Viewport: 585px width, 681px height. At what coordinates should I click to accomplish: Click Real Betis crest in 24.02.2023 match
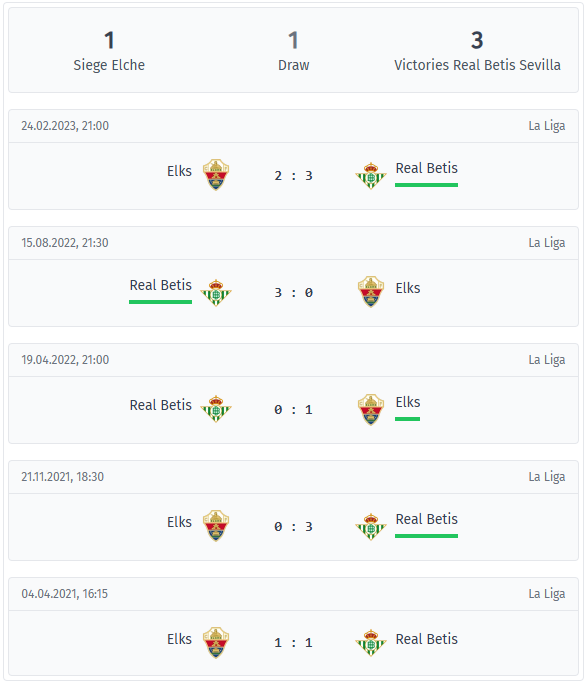(371, 175)
